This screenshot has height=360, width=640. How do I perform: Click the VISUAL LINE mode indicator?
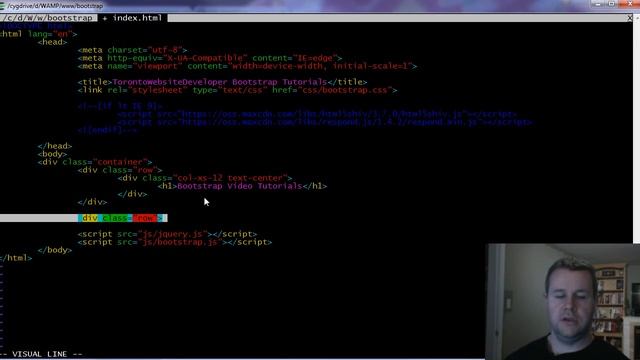(41, 354)
